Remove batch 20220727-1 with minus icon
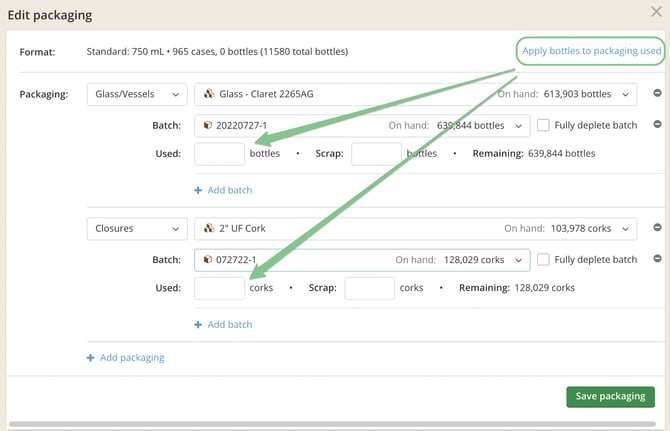Viewport: 670px width, 431px height. [657, 125]
